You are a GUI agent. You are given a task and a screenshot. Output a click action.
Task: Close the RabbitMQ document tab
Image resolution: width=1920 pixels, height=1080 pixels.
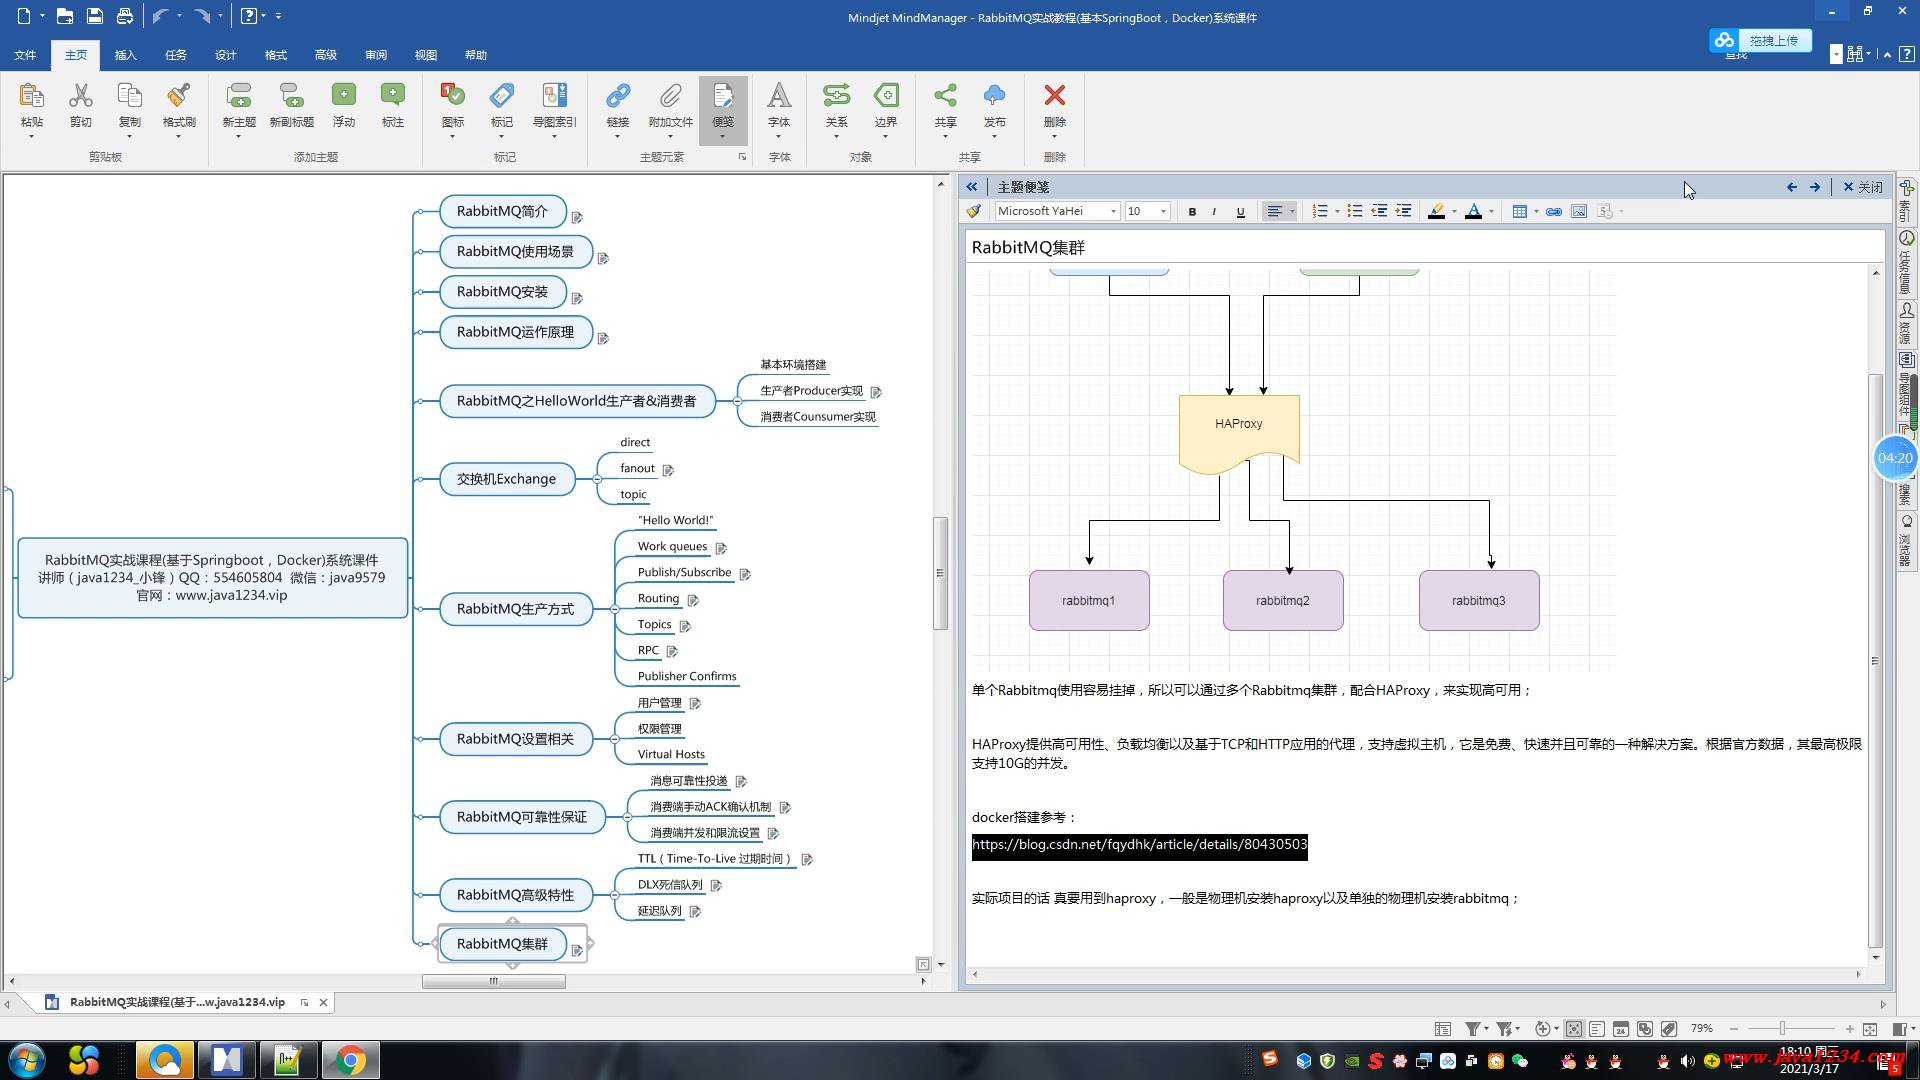(x=323, y=1003)
